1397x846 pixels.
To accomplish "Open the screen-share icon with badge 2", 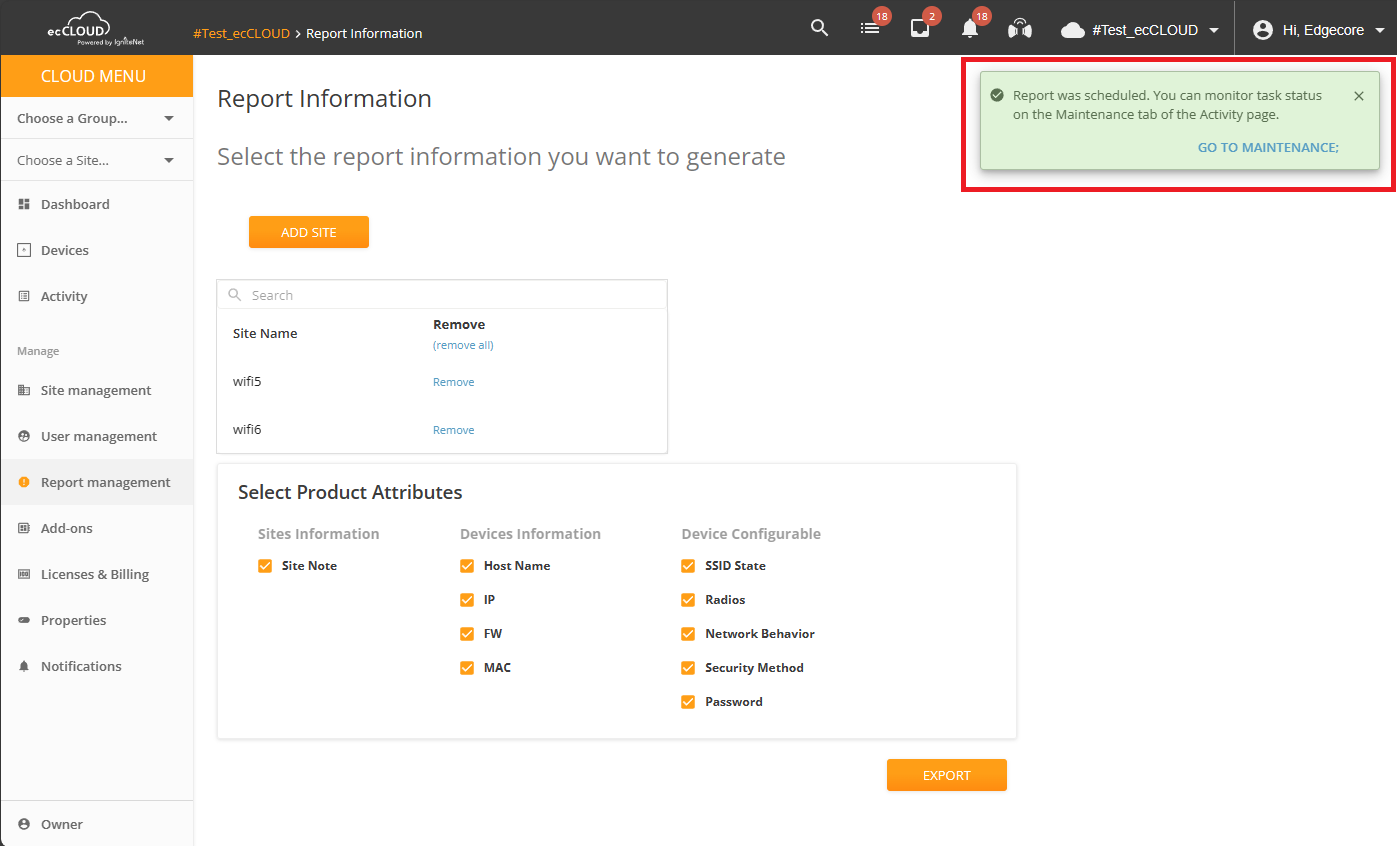I will click(920, 29).
